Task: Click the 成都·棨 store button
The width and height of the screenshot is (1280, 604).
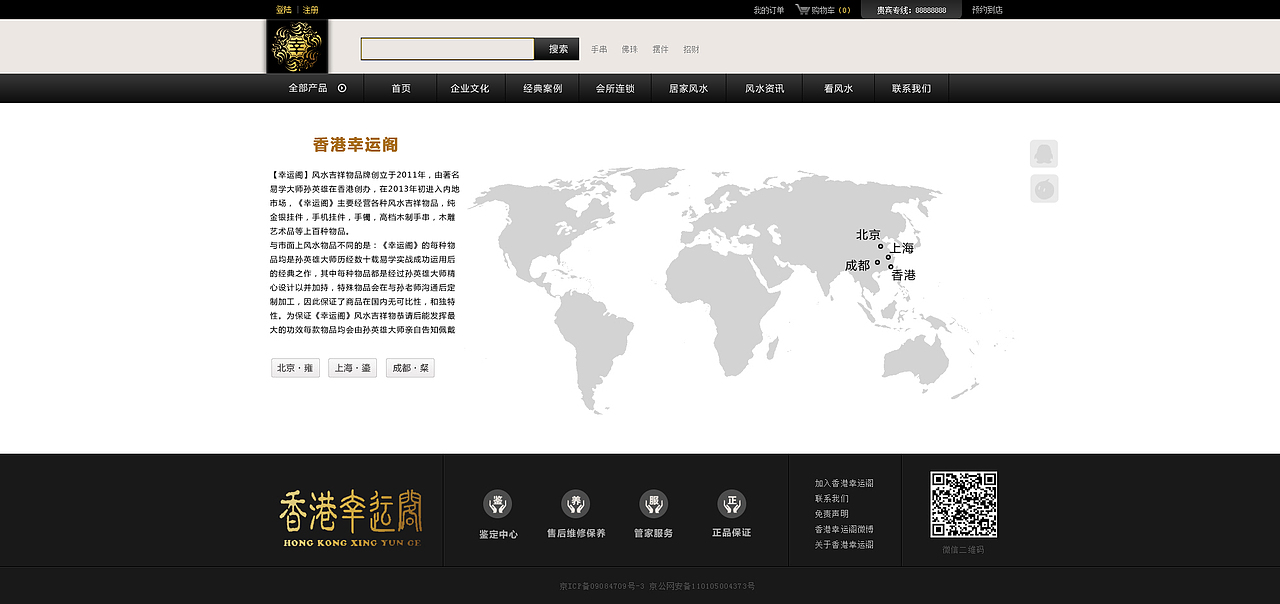Action: point(410,368)
